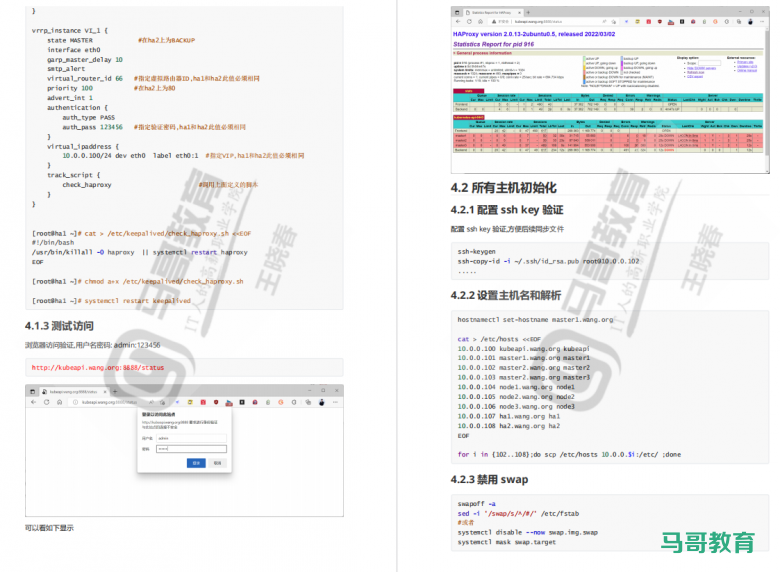Open the http://kubeapi.wang.org:8888/status link in the document
780x572 pixels.
coord(97,367)
